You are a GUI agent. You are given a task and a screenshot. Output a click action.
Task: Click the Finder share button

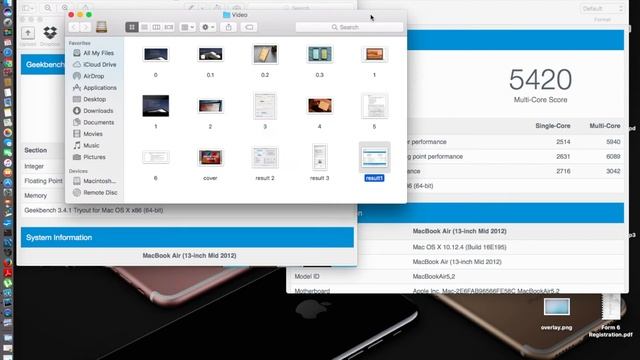(x=229, y=27)
